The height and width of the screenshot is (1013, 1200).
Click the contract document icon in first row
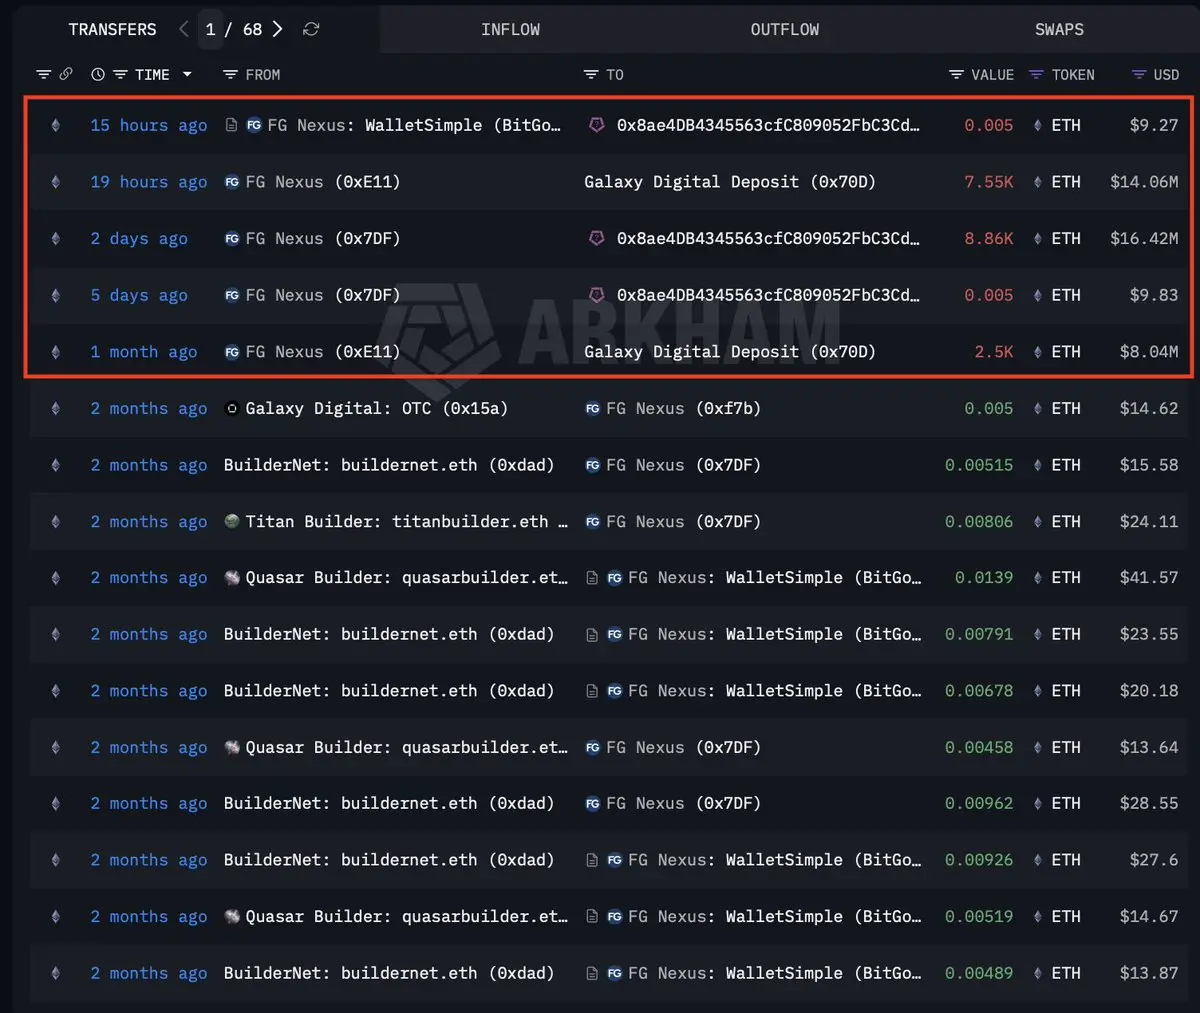[231, 125]
